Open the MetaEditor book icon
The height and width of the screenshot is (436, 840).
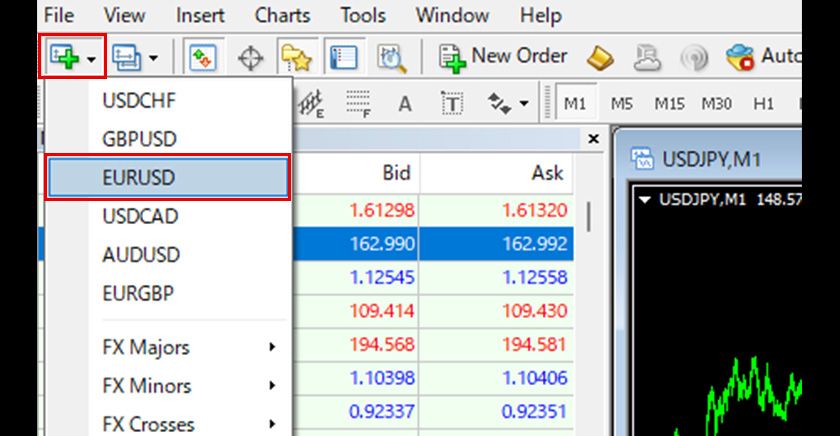(600, 58)
